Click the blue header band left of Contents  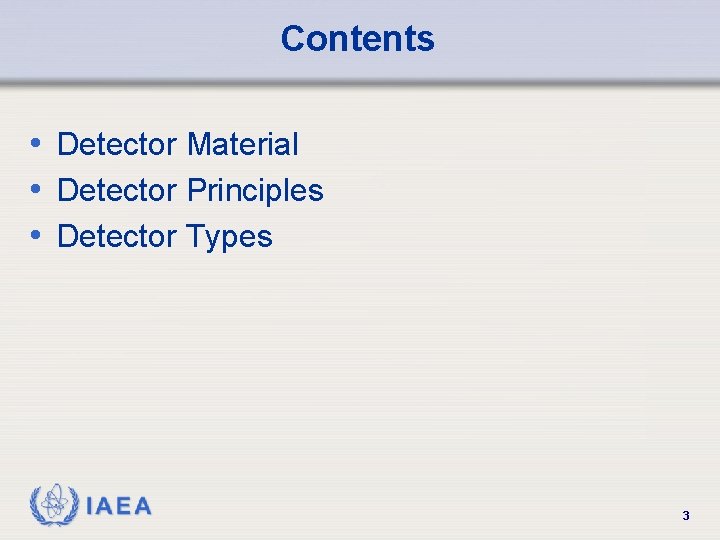[130, 40]
